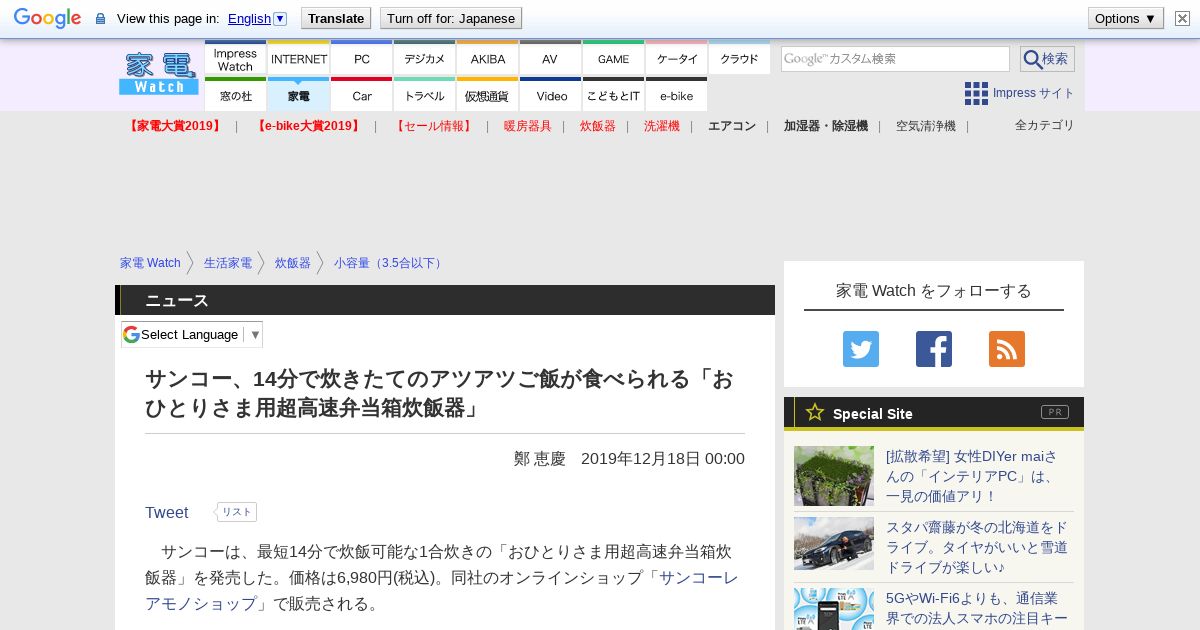
Task: Click the リスト bubble button
Action: (x=236, y=512)
